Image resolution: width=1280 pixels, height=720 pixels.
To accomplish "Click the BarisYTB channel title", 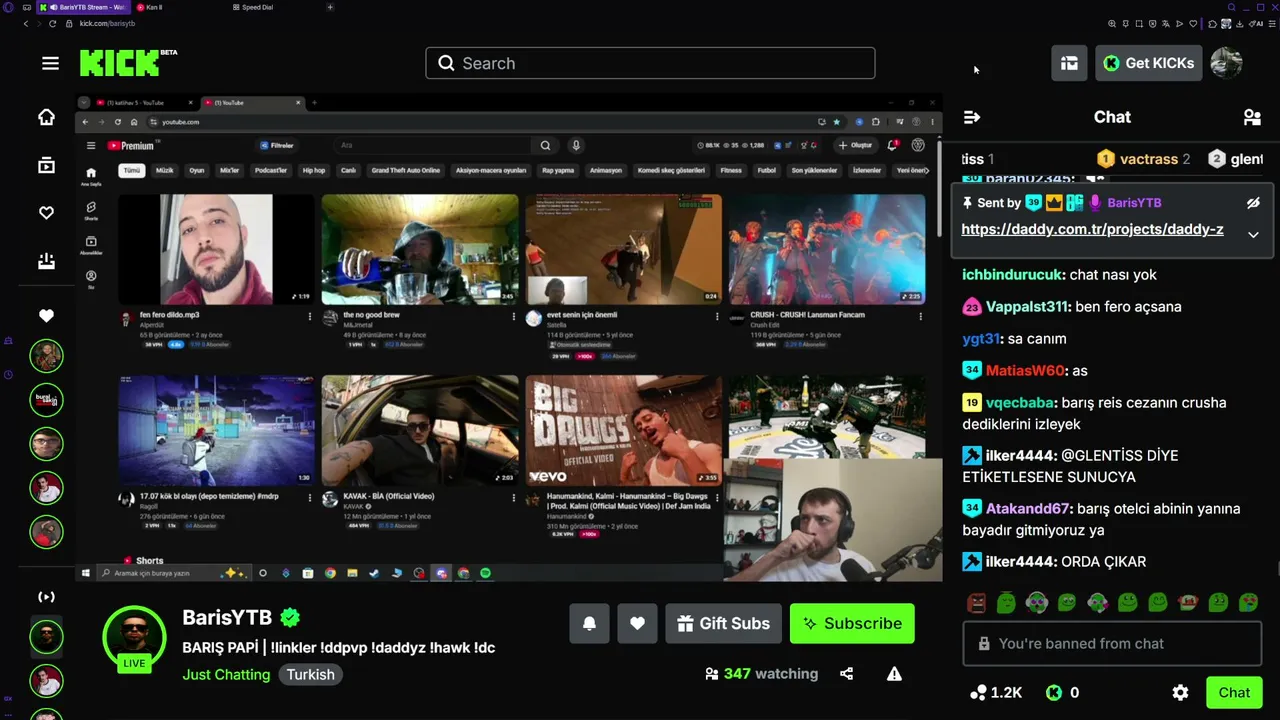I will pyautogui.click(x=227, y=617).
